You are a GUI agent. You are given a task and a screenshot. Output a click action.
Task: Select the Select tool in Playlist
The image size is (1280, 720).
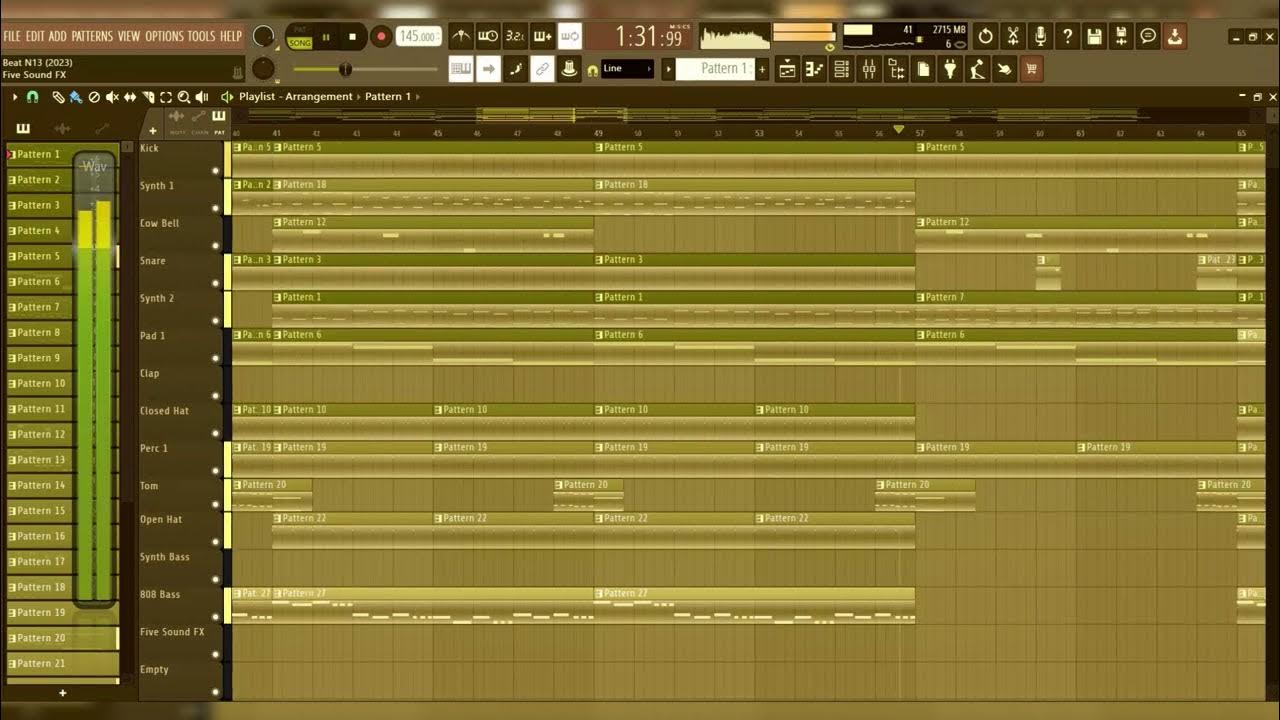tap(166, 97)
